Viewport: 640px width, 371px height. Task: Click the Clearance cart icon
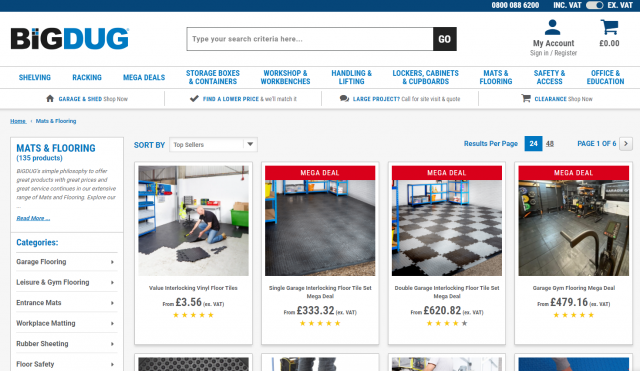click(x=526, y=98)
